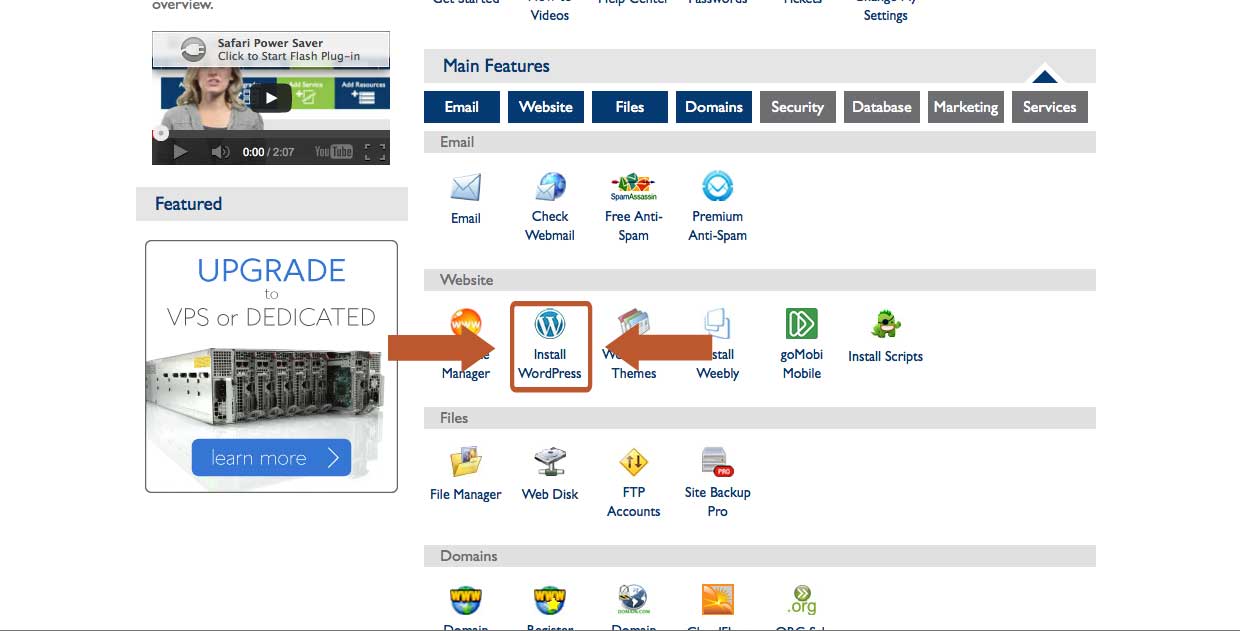Open the Install Weebly icon

[x=717, y=324]
